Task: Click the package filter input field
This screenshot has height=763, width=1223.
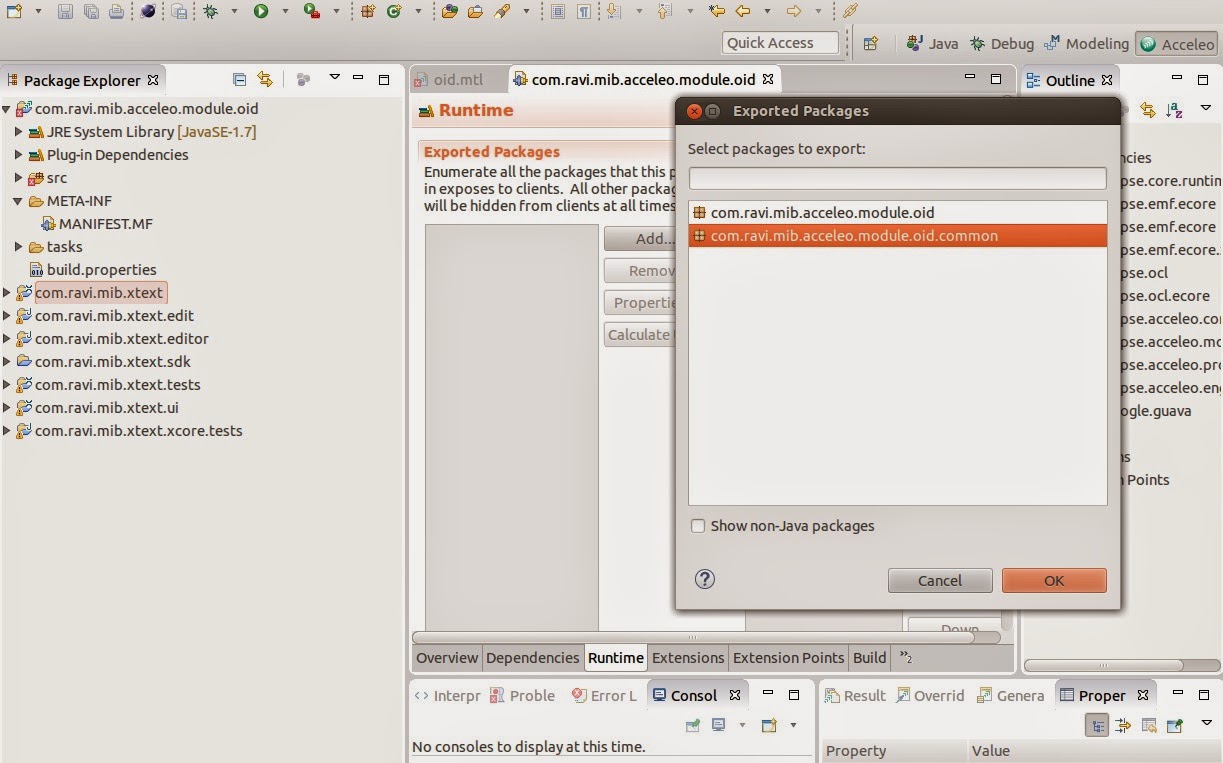Action: coord(896,177)
